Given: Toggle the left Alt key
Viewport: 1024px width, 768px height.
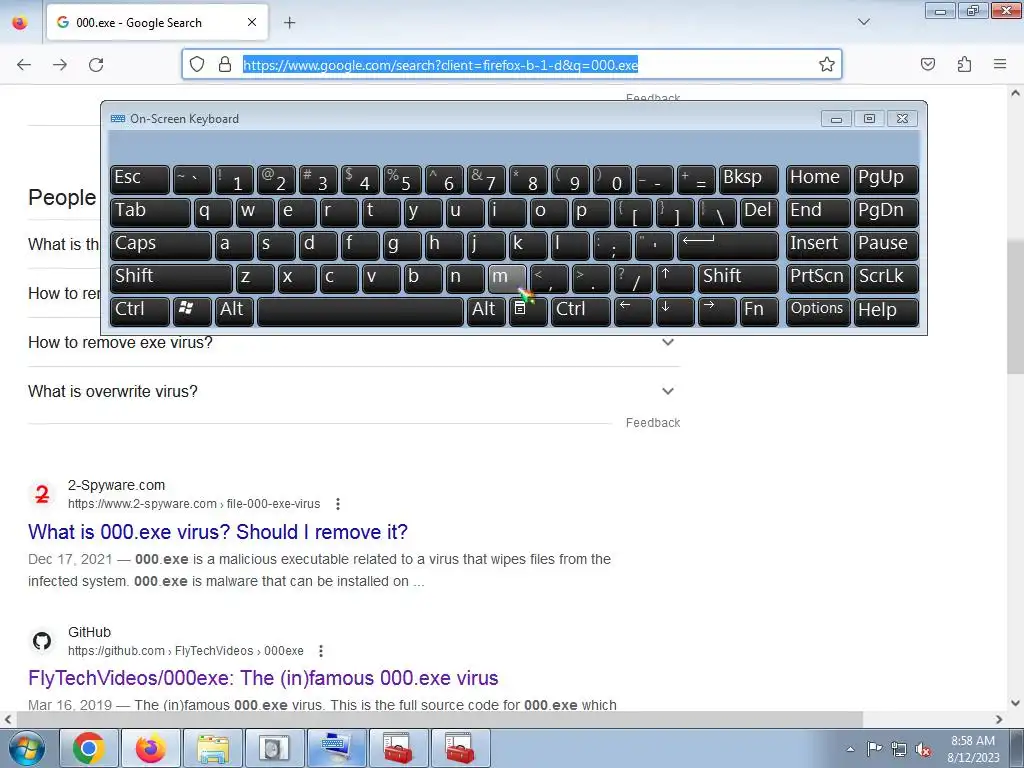Looking at the screenshot, I should (234, 310).
